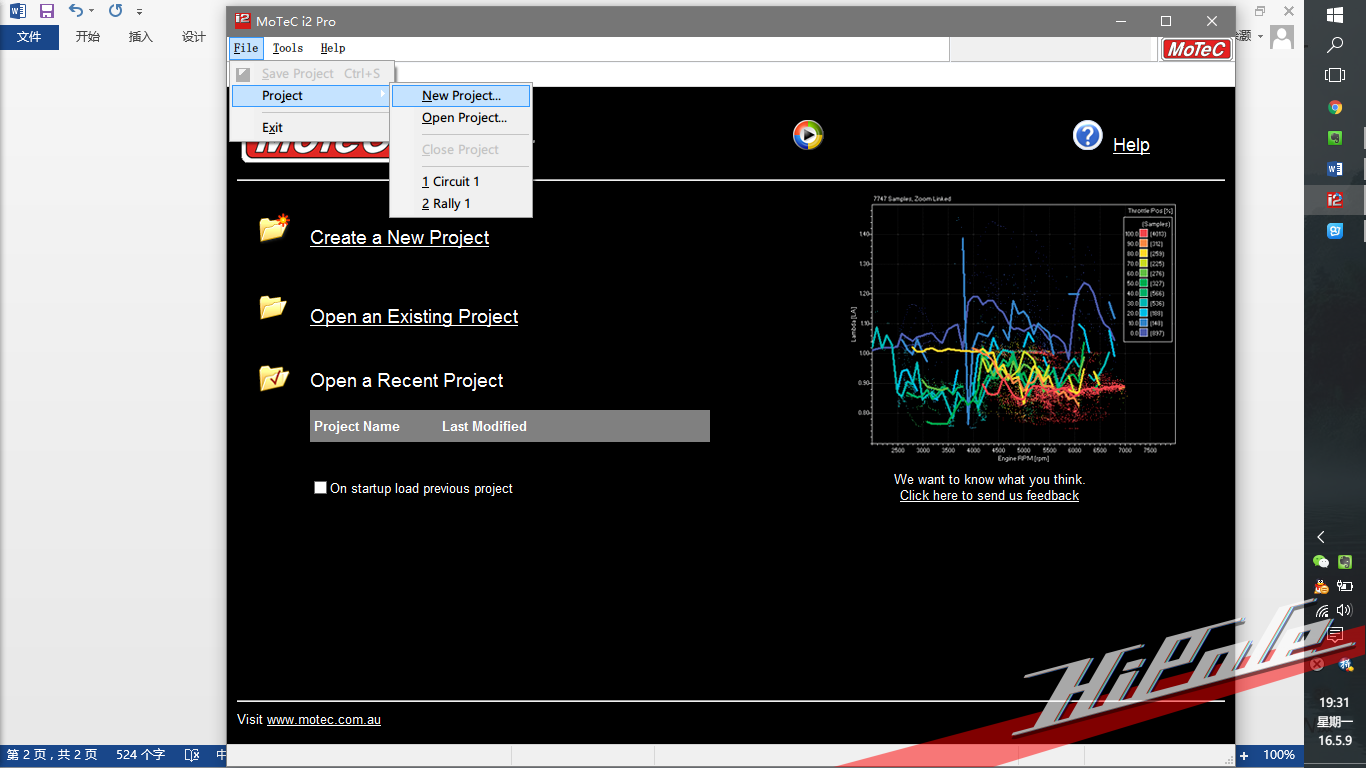Click the MoTeC logo in the top right corner
This screenshot has width=1366, height=768.
(1197, 49)
